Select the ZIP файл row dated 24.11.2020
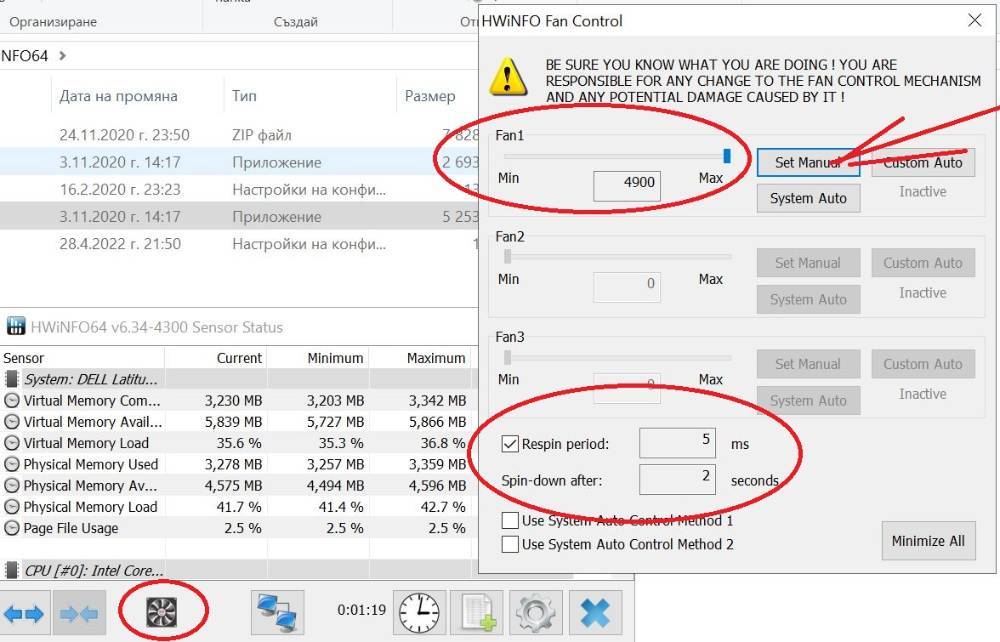Image resolution: width=1000 pixels, height=642 pixels. point(239,135)
